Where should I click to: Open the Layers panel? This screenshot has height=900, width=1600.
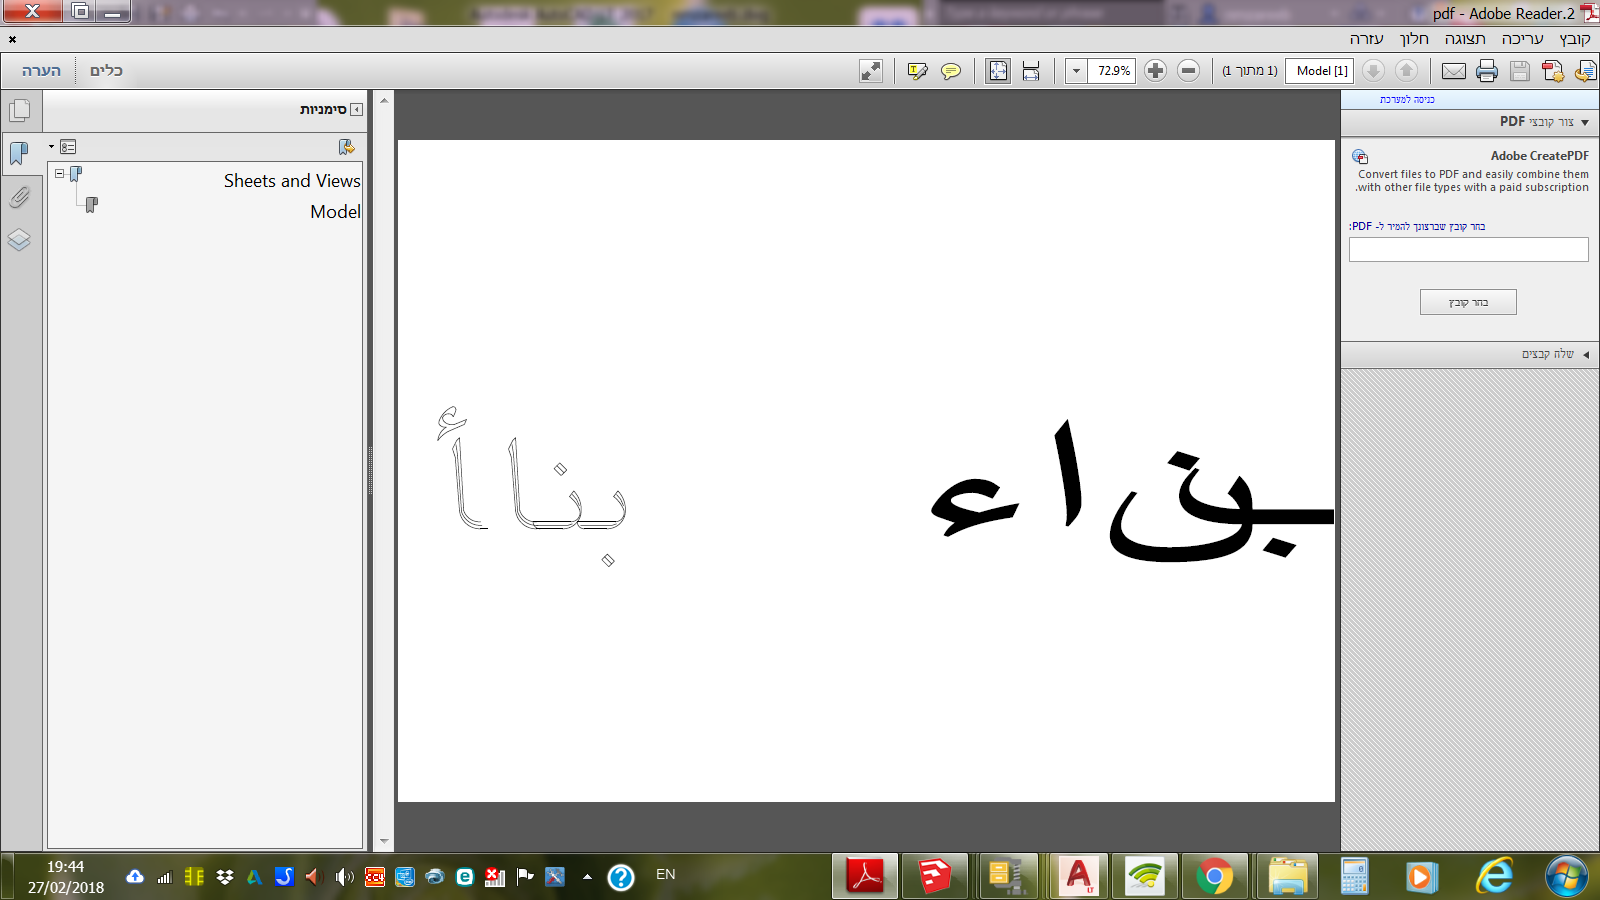coord(20,240)
